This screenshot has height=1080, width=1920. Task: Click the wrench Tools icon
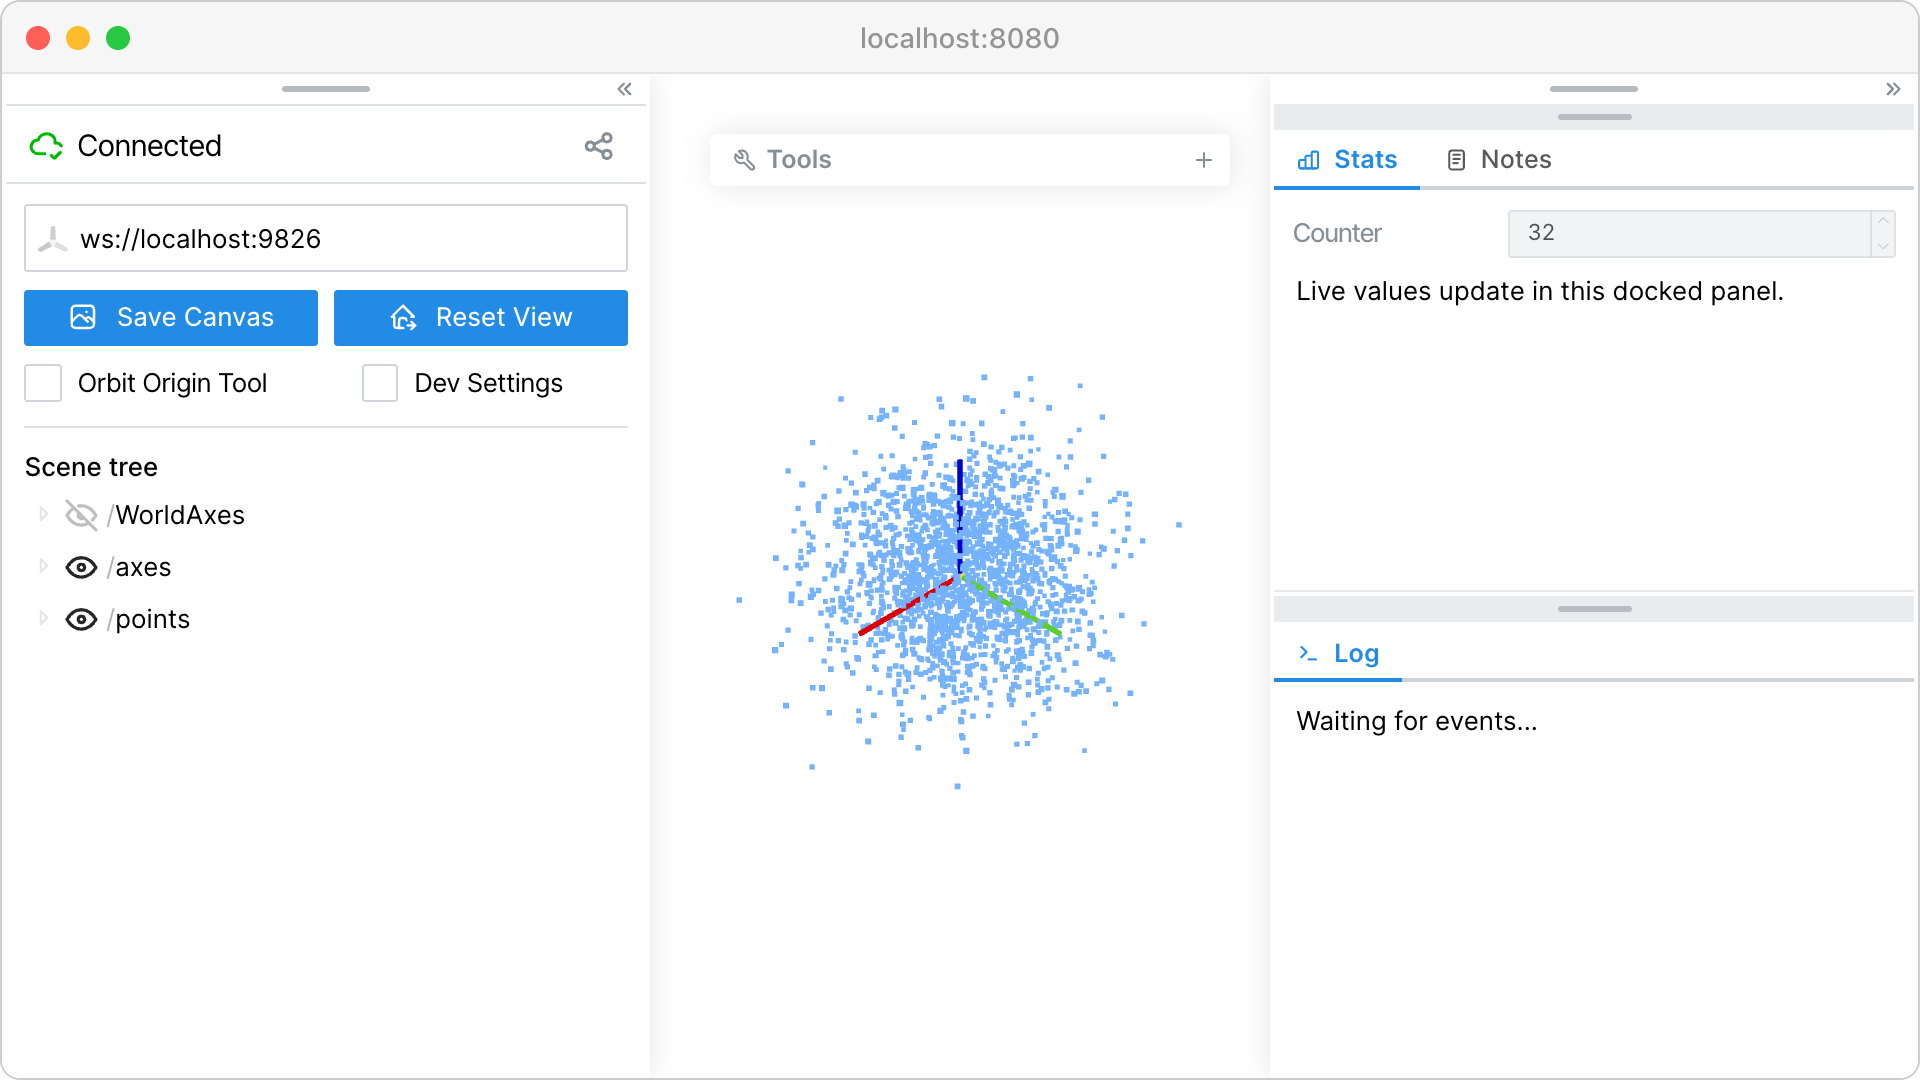744,160
